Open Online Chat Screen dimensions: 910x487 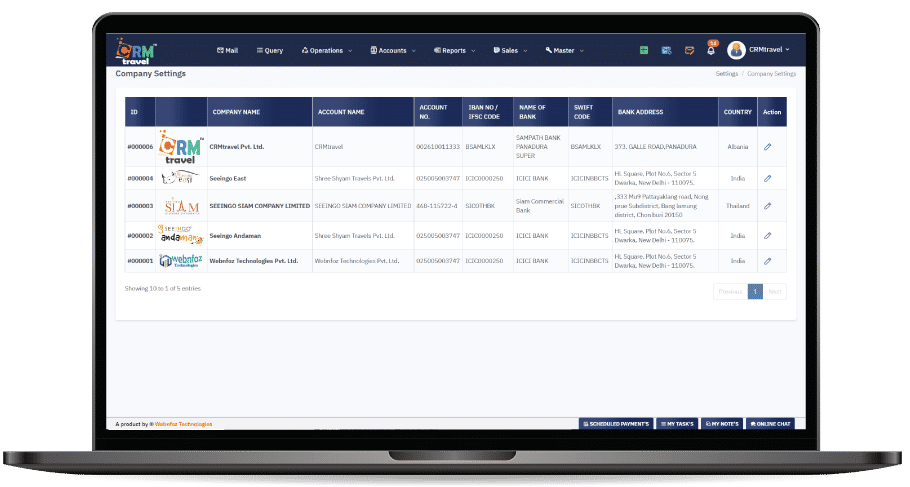pos(770,424)
